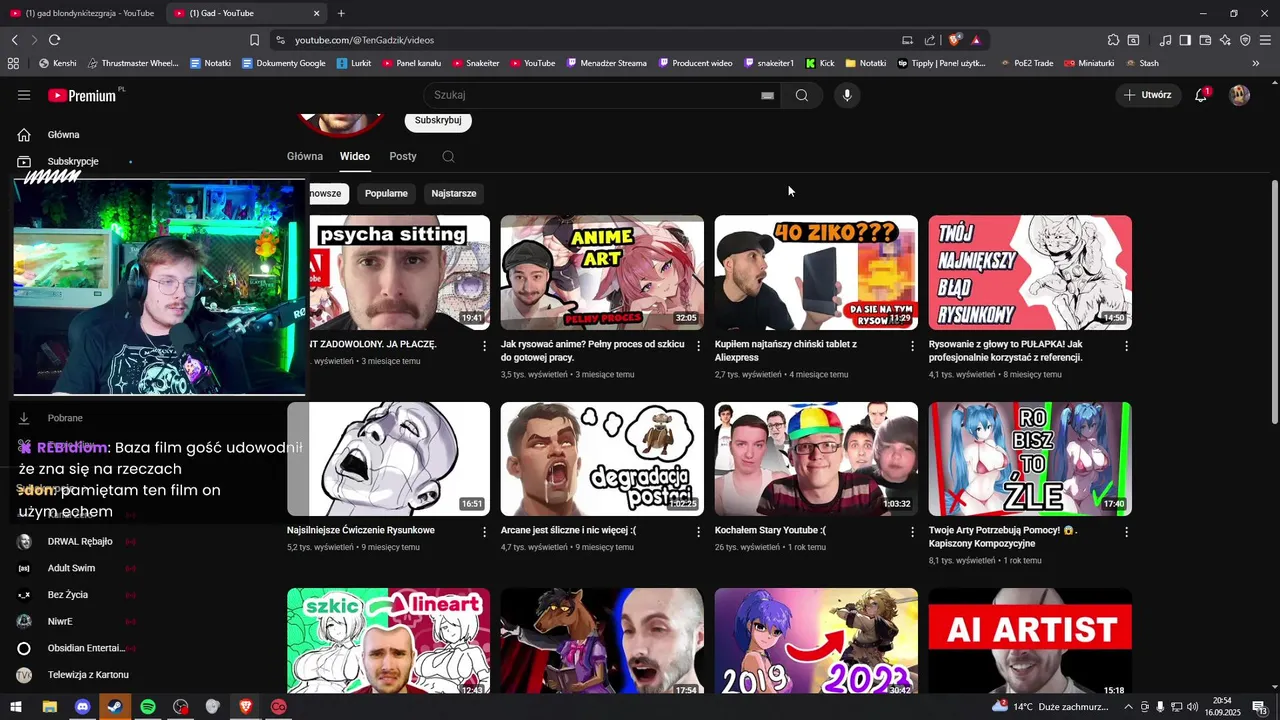
Task: Open Discord from the taskbar
Action: [82, 707]
